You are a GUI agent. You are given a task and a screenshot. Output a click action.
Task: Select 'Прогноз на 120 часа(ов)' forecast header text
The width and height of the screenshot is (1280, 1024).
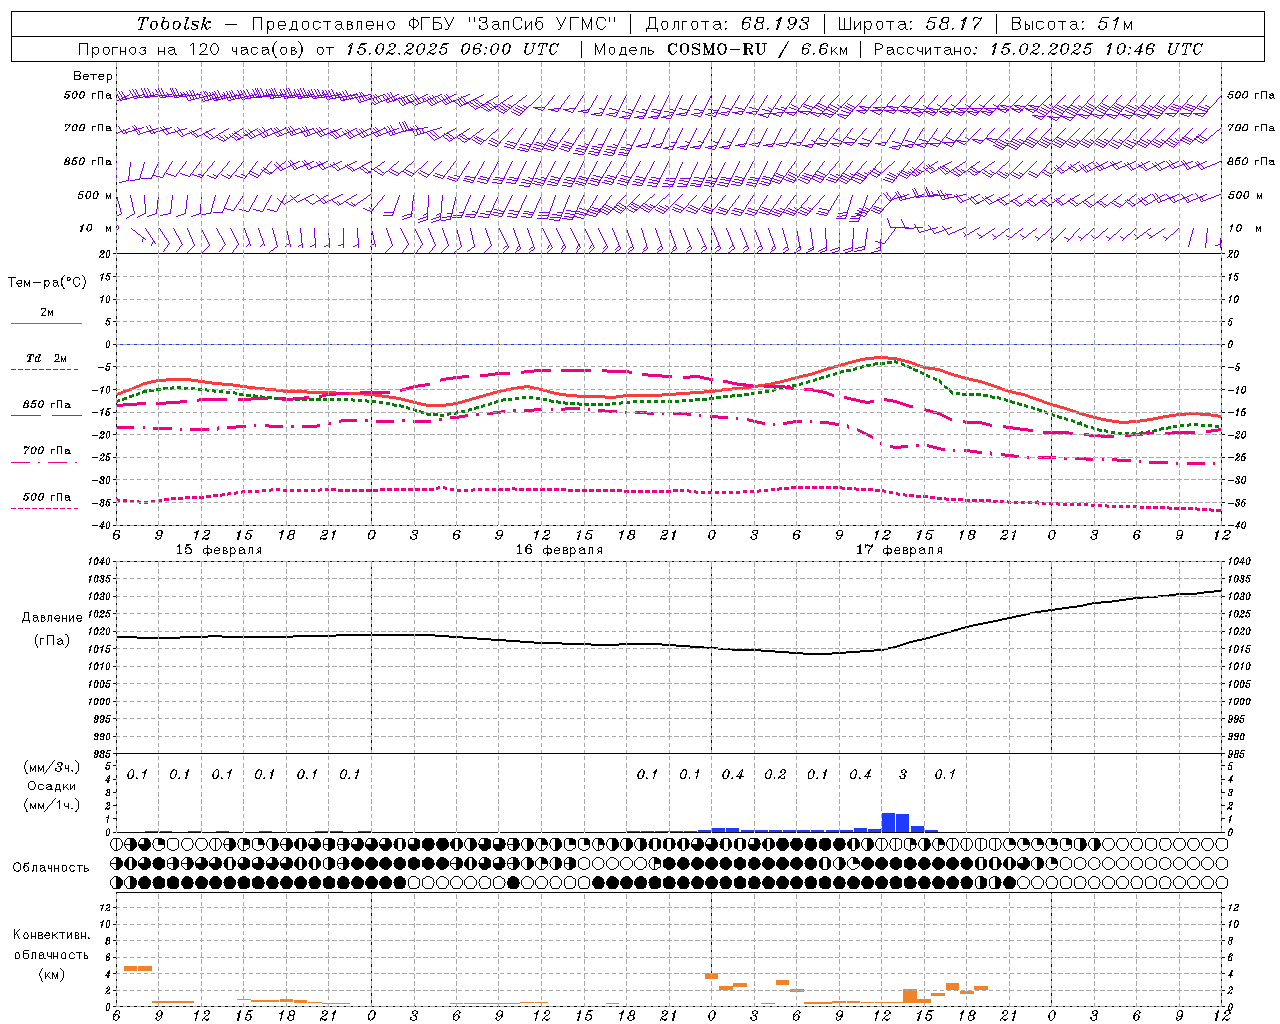tap(192, 49)
